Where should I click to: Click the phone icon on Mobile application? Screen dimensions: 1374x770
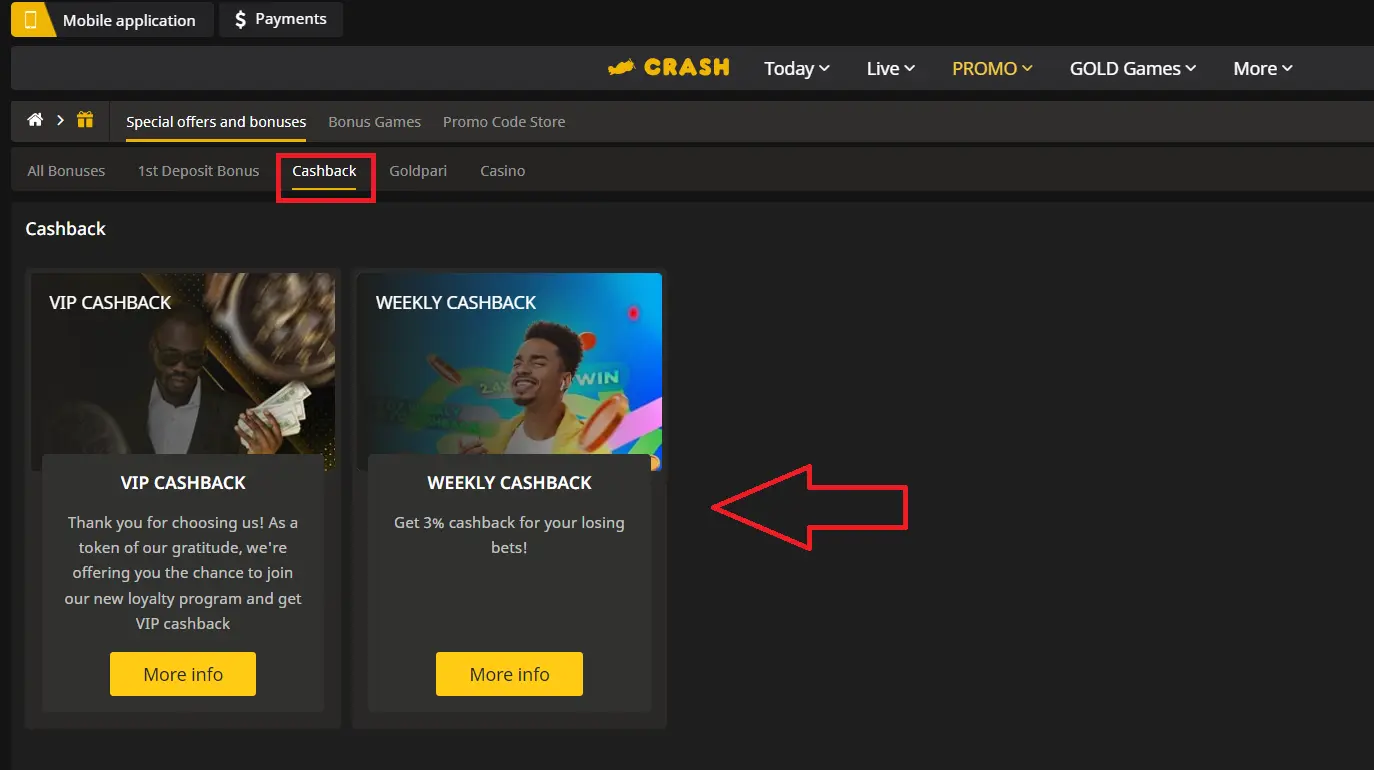point(31,19)
